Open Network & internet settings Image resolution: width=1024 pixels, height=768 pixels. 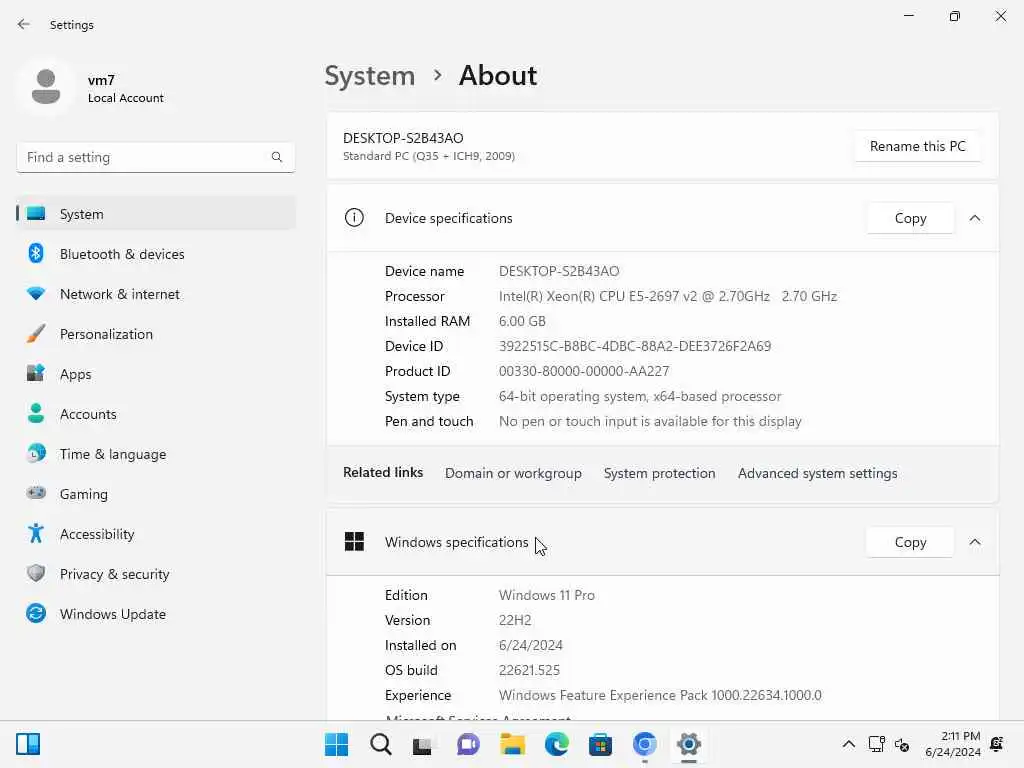156,294
